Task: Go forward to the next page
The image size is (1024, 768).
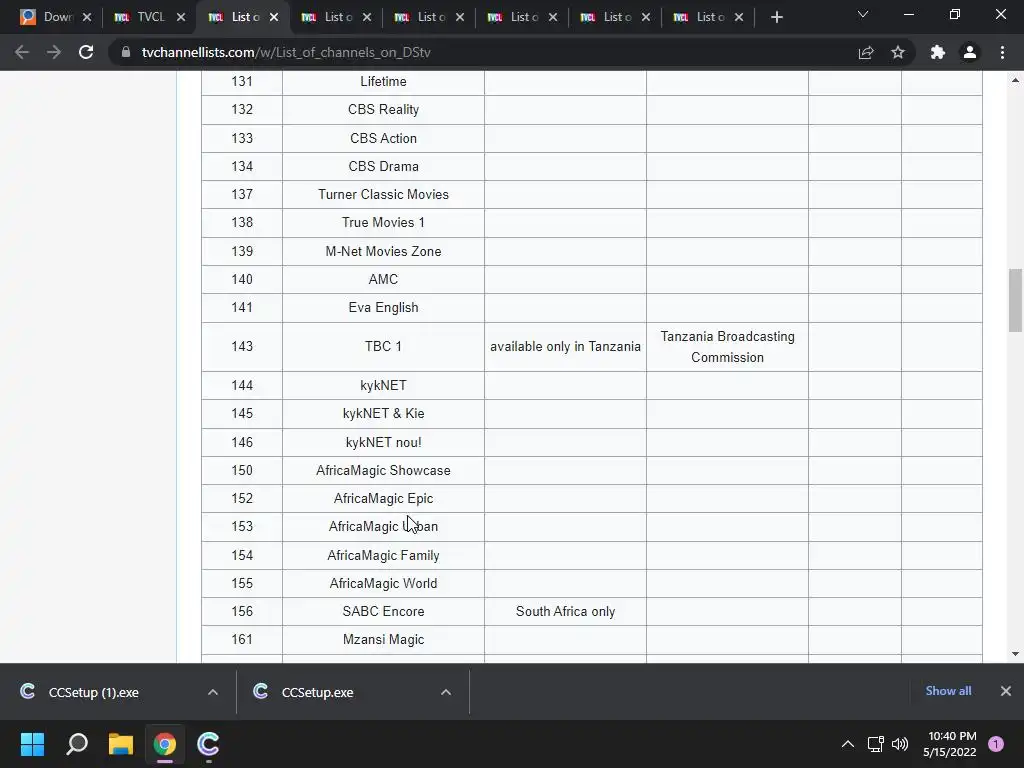Action: pyautogui.click(x=54, y=52)
